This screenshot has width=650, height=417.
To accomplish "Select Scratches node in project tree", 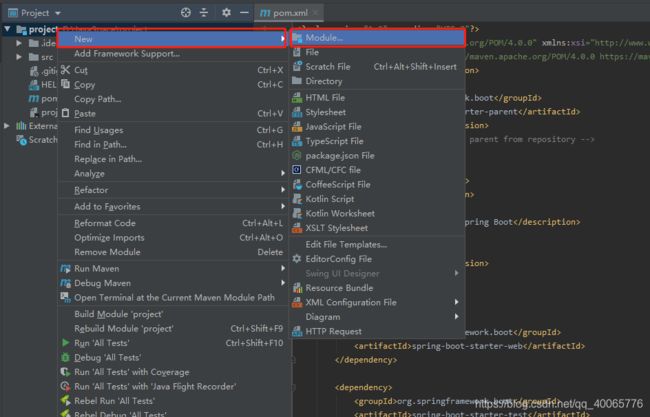I will 36,140.
